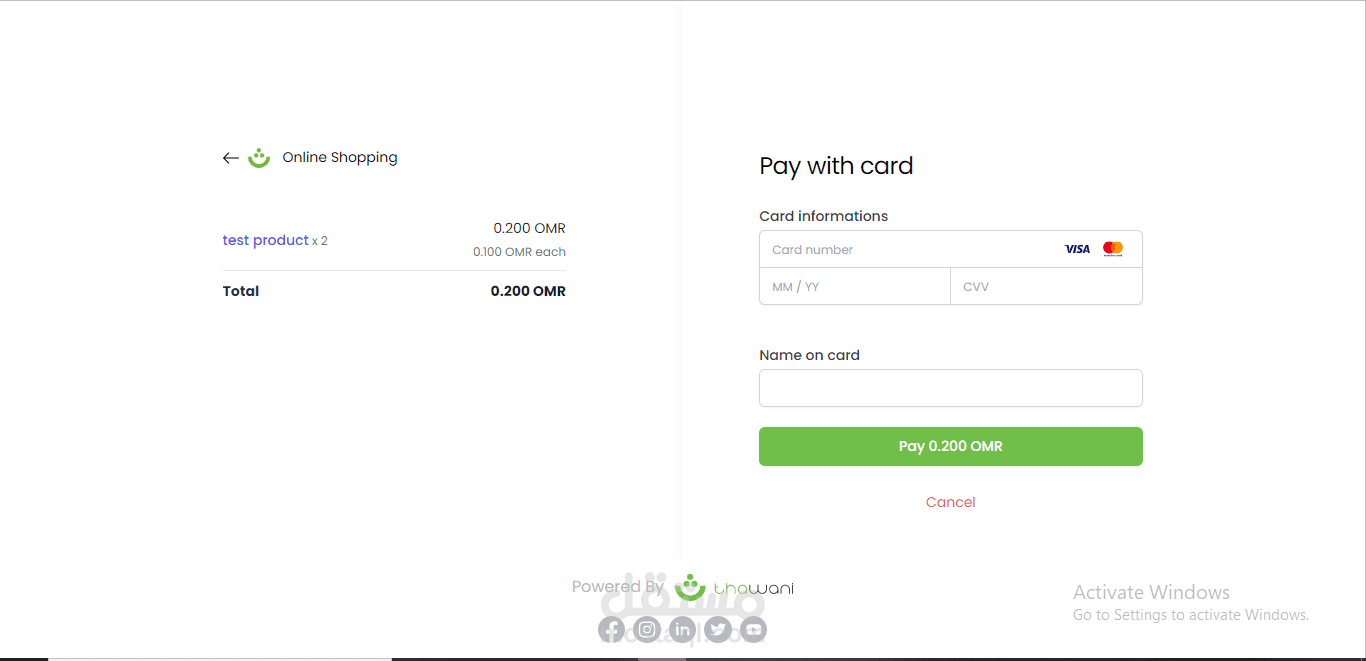The width and height of the screenshot is (1366, 661).
Task: Open the Facebook social link
Action: 612,629
